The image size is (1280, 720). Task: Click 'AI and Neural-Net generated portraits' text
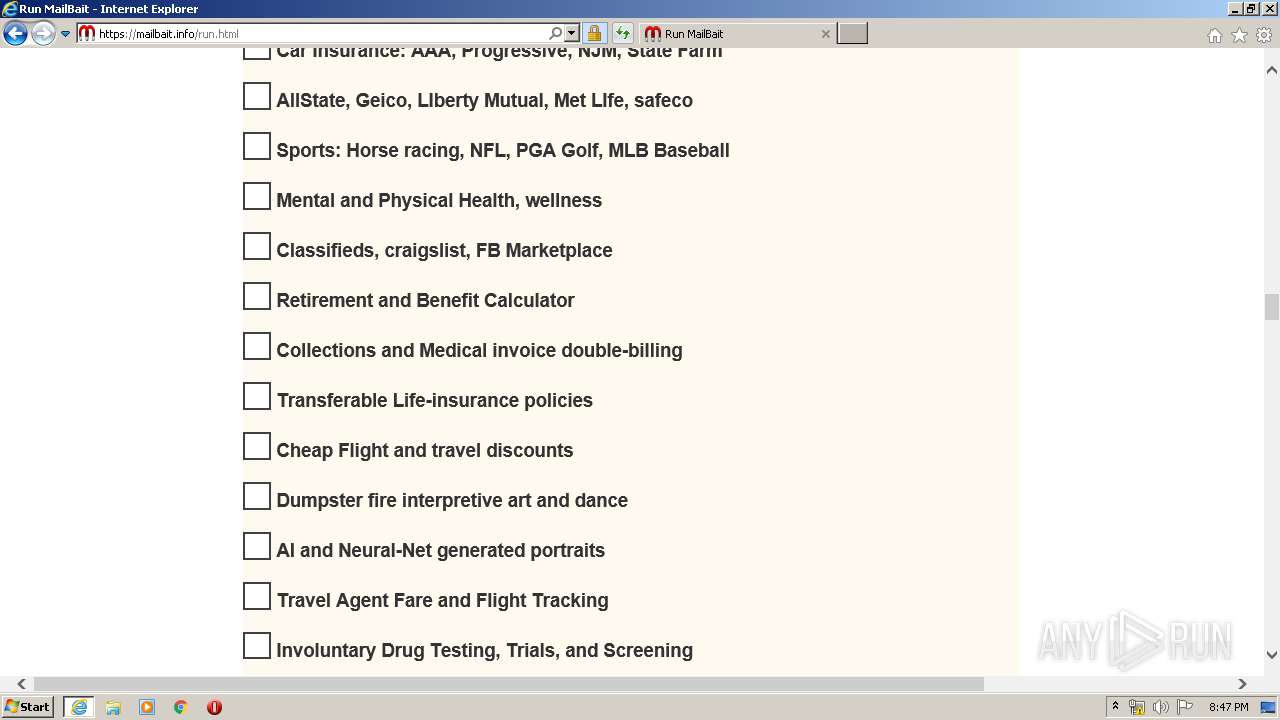pyautogui.click(x=441, y=550)
